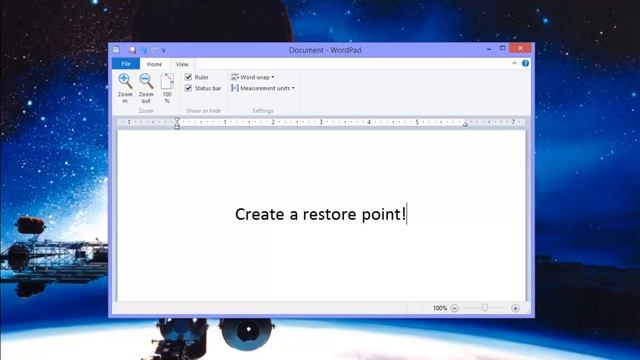Click the WordPad app icon in title bar
This screenshot has width=640, height=360.
pos(116,50)
